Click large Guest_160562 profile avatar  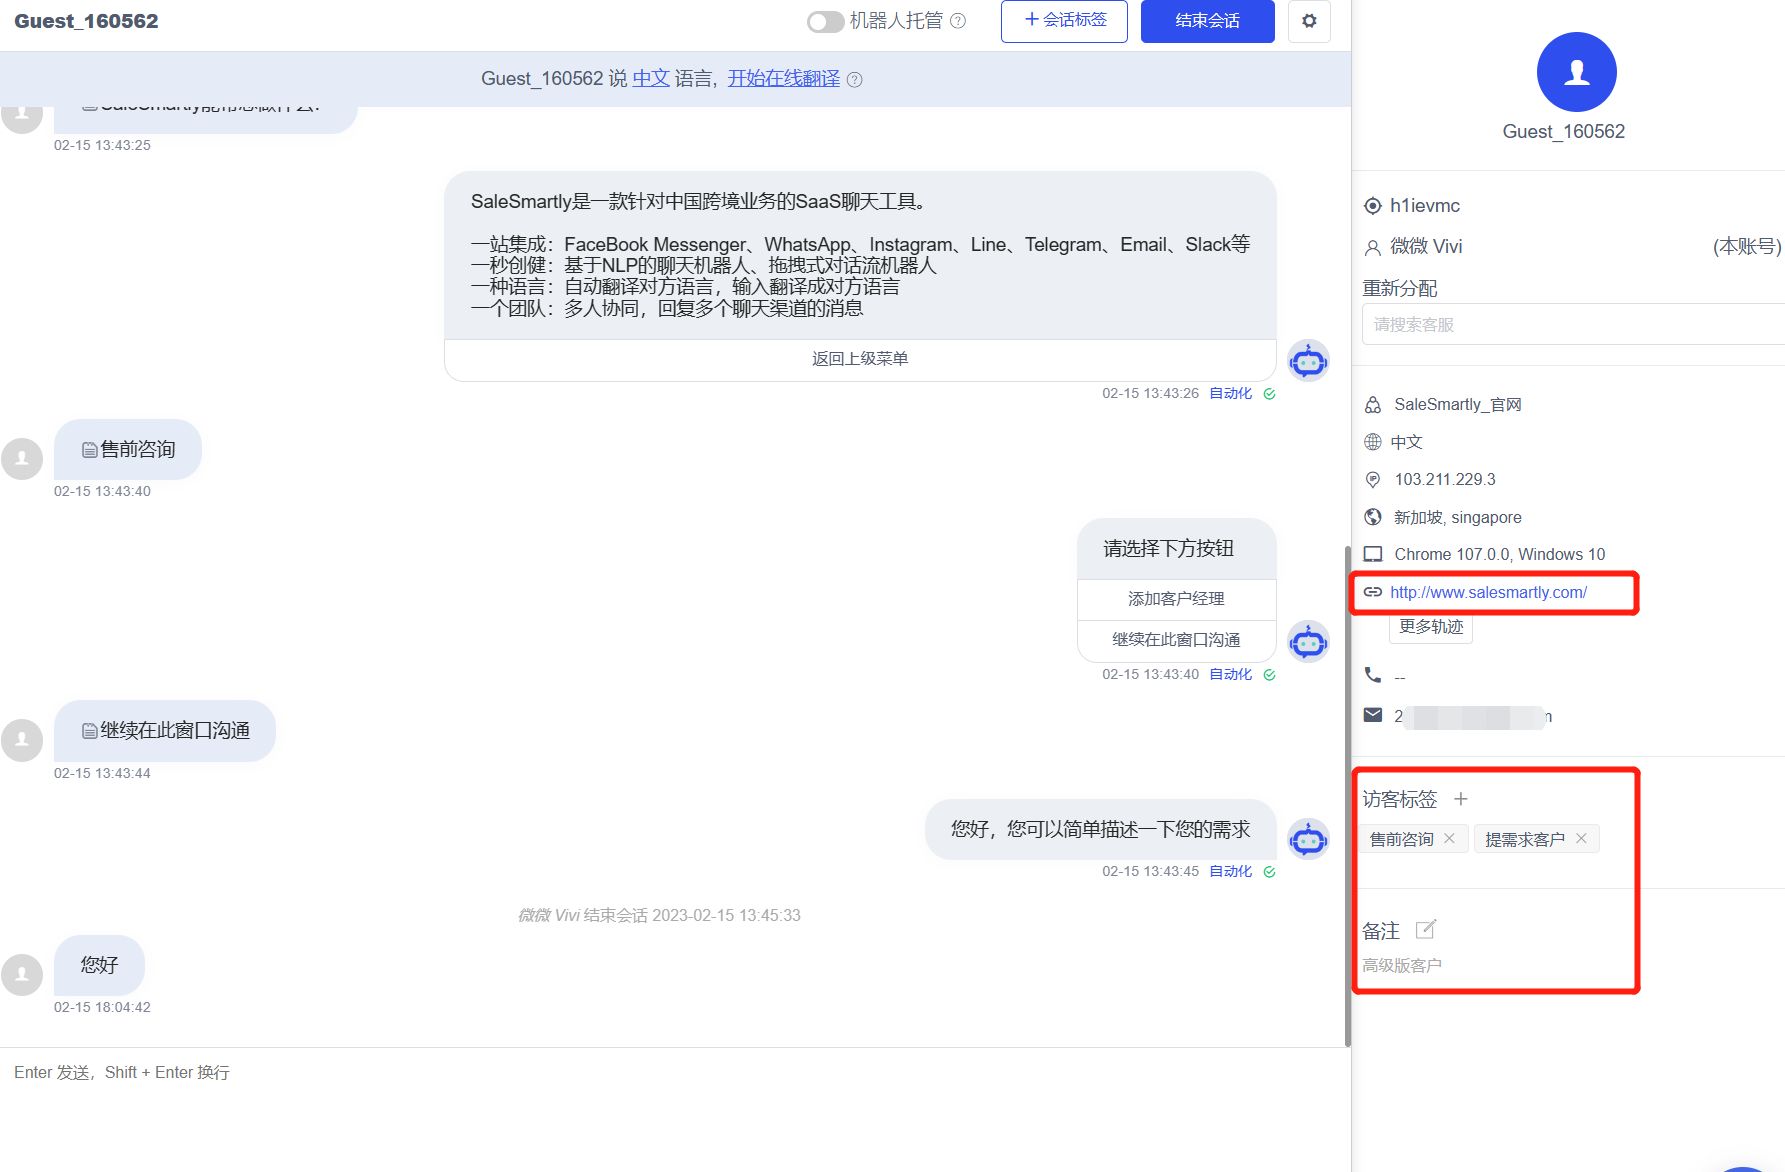[x=1576, y=72]
